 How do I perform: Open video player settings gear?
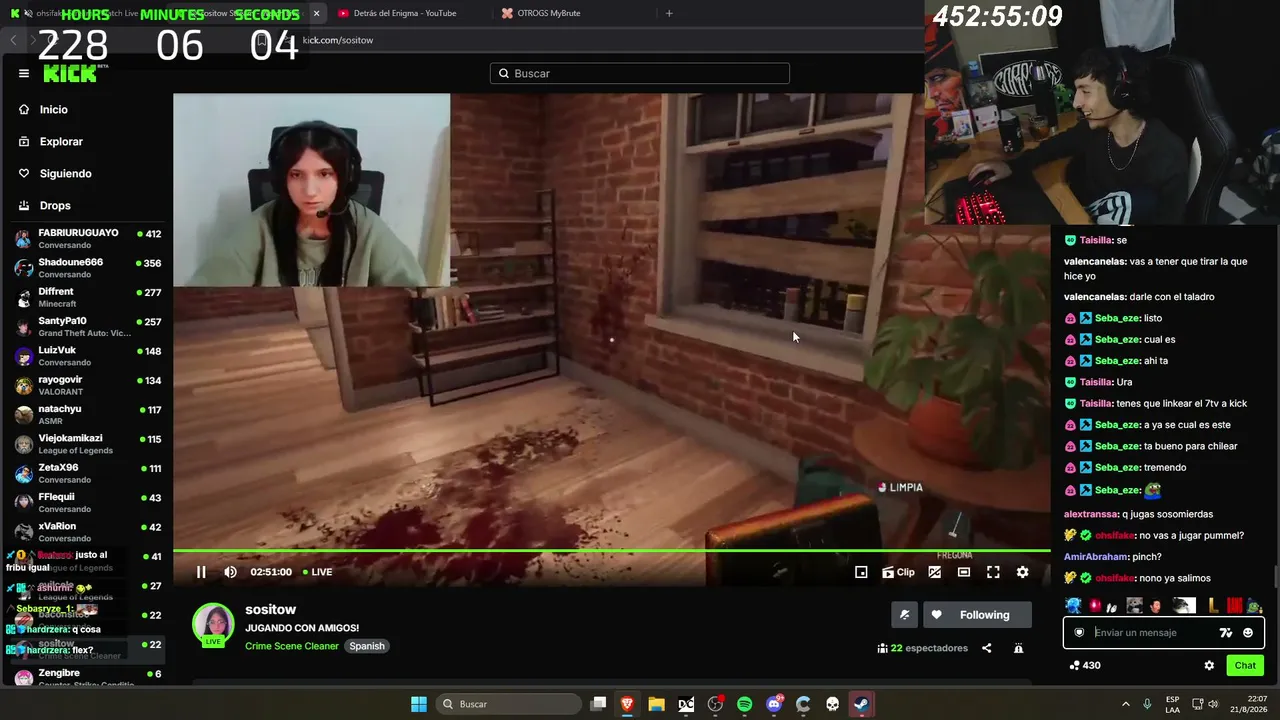[1022, 572]
